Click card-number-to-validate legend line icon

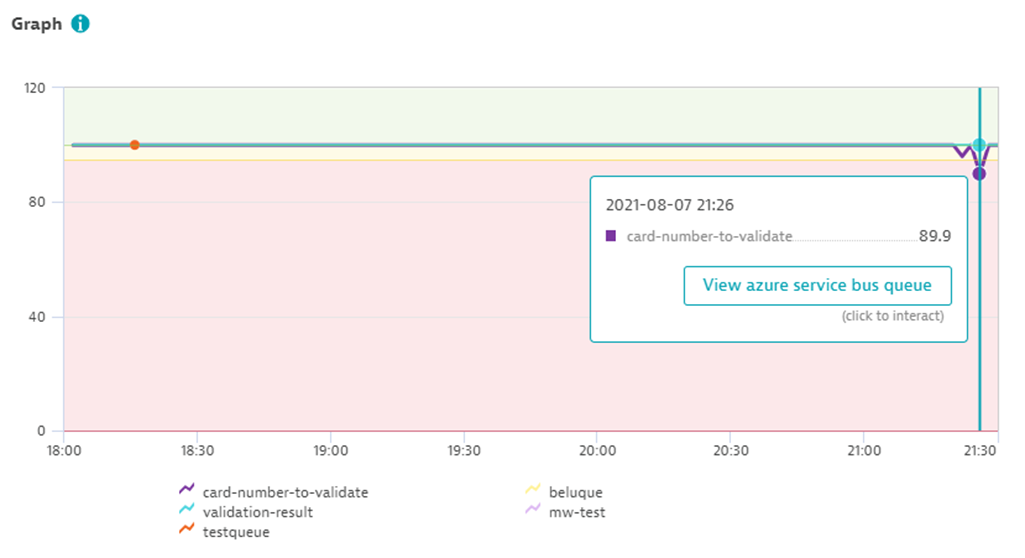tap(187, 489)
